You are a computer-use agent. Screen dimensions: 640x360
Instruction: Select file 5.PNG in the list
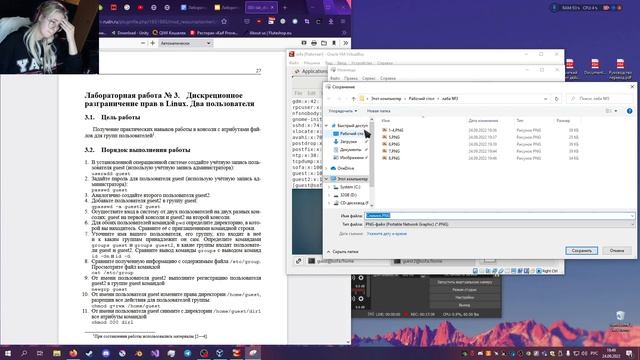(x=391, y=137)
